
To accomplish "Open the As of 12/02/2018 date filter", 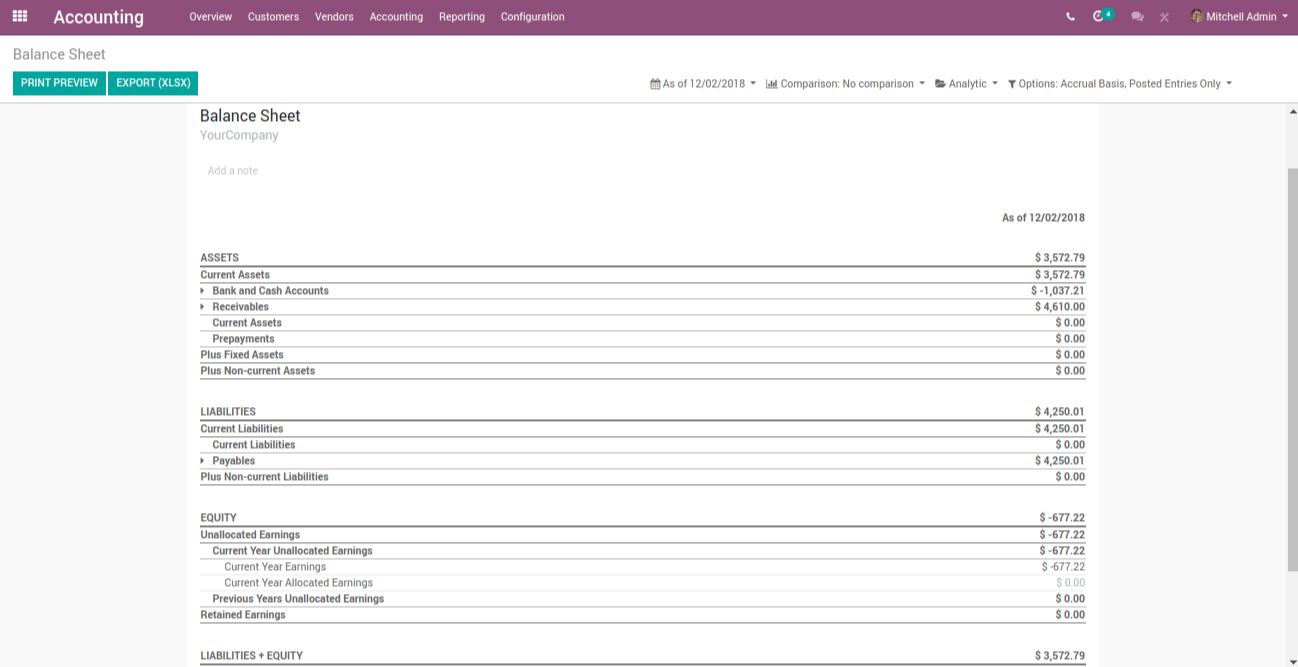I will click(x=703, y=84).
